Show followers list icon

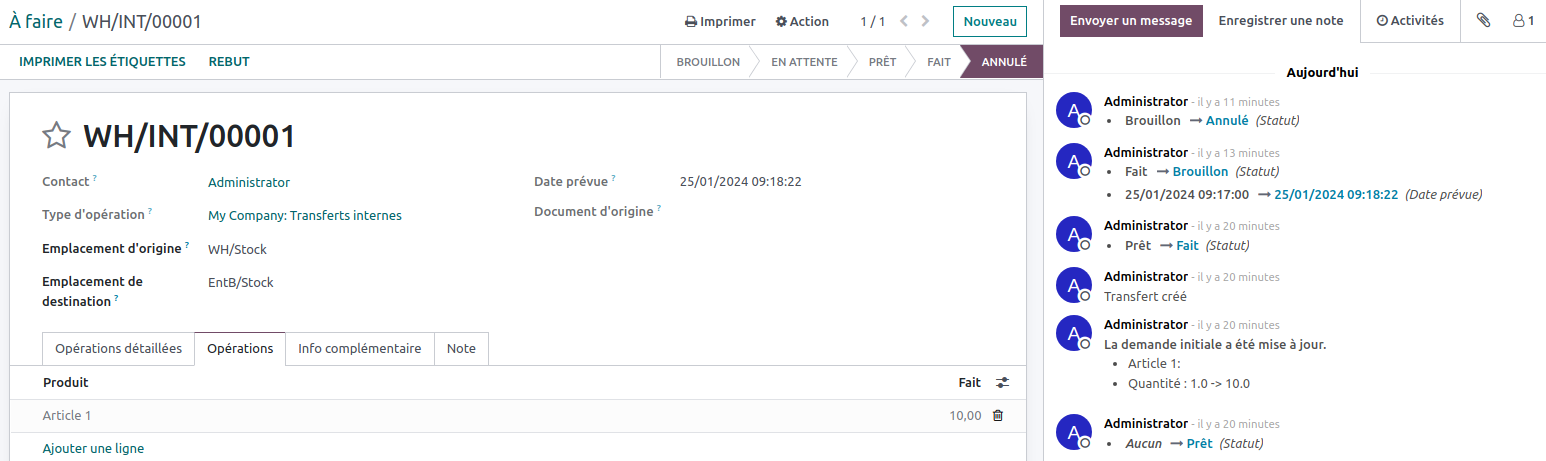(x=1523, y=21)
